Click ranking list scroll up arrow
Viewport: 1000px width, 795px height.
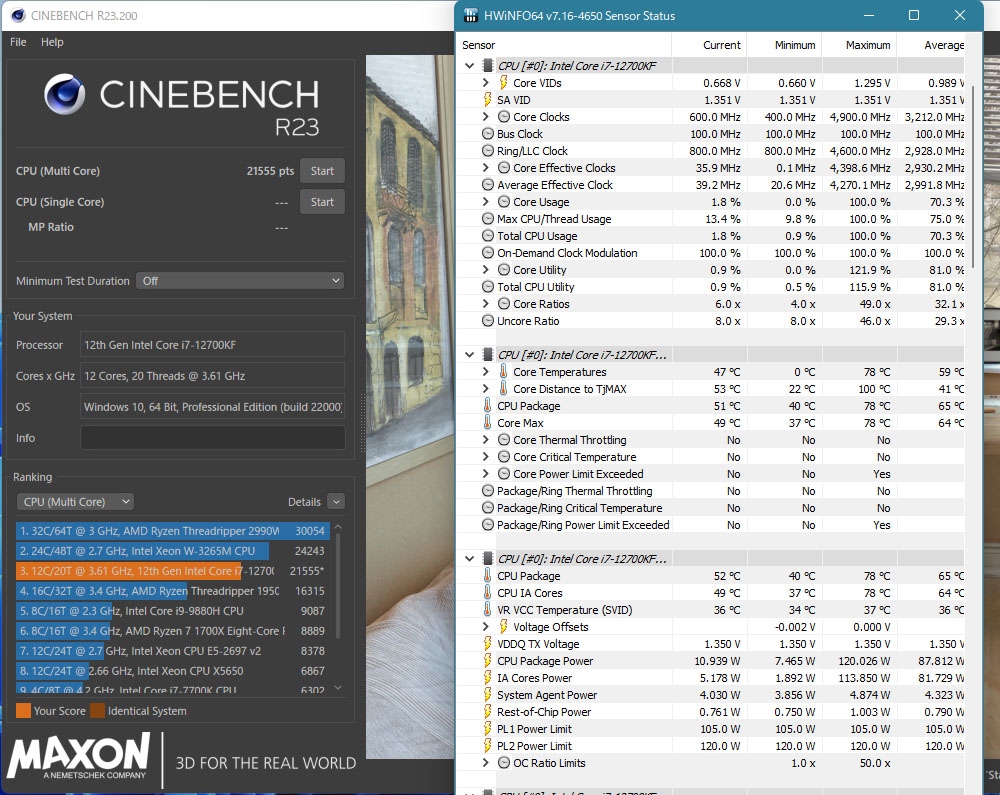coord(338,527)
